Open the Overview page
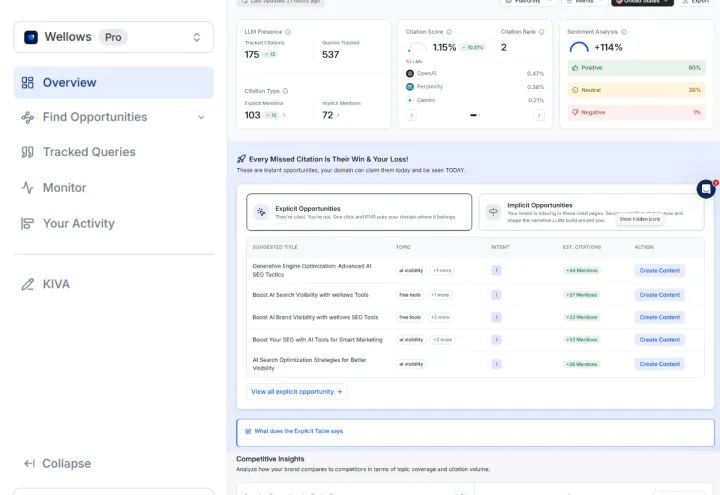 click(x=113, y=83)
